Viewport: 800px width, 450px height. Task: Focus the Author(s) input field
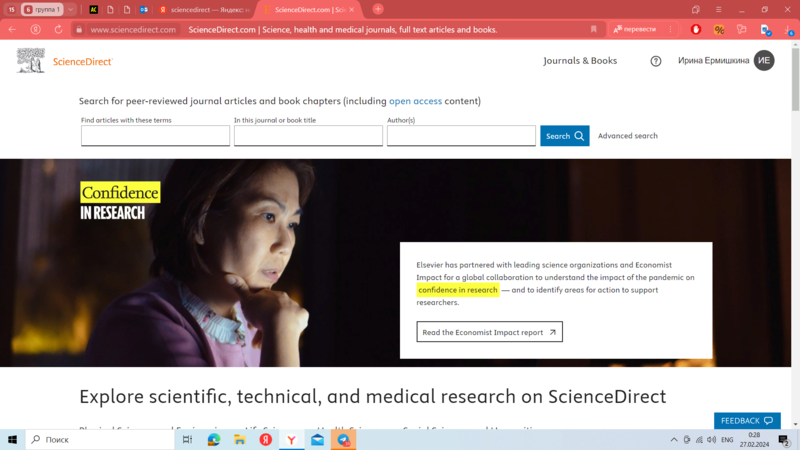click(461, 136)
